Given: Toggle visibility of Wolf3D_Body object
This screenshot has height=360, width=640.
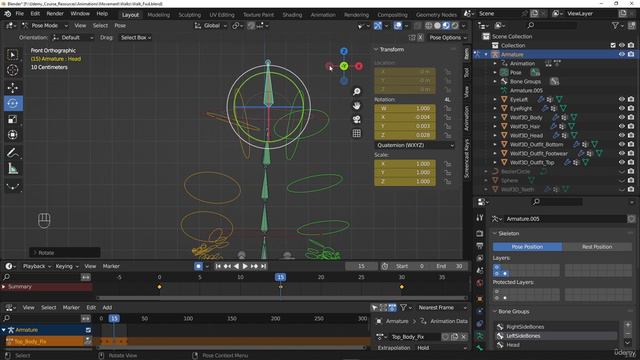Looking at the screenshot, I should coord(622,117).
